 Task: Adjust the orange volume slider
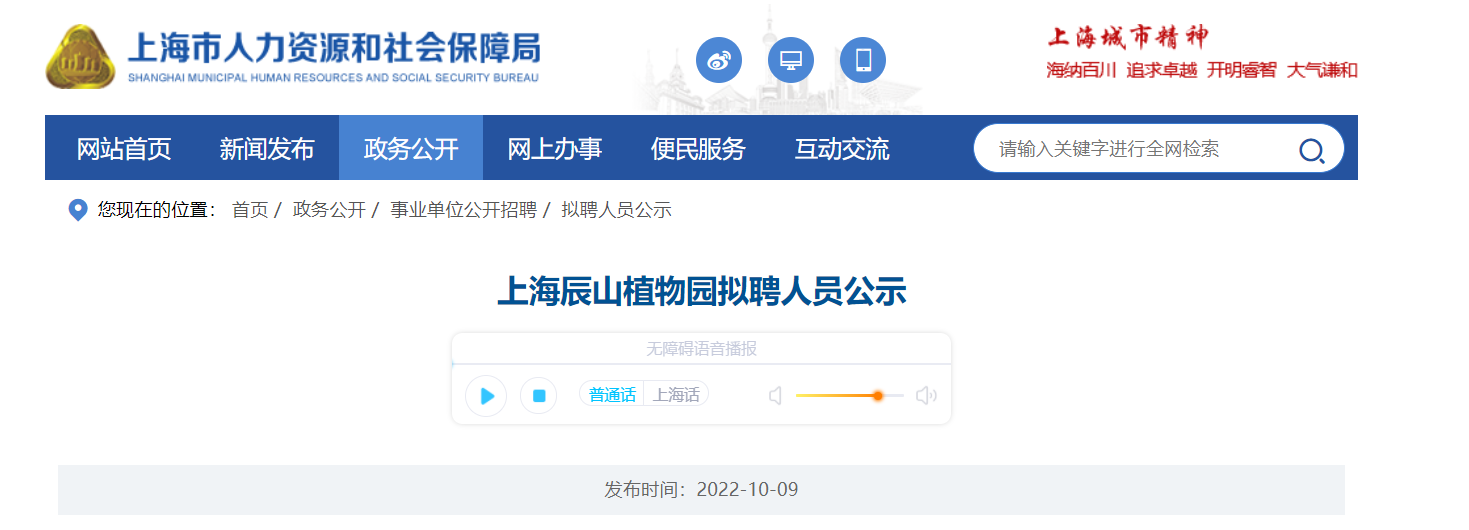click(x=877, y=396)
